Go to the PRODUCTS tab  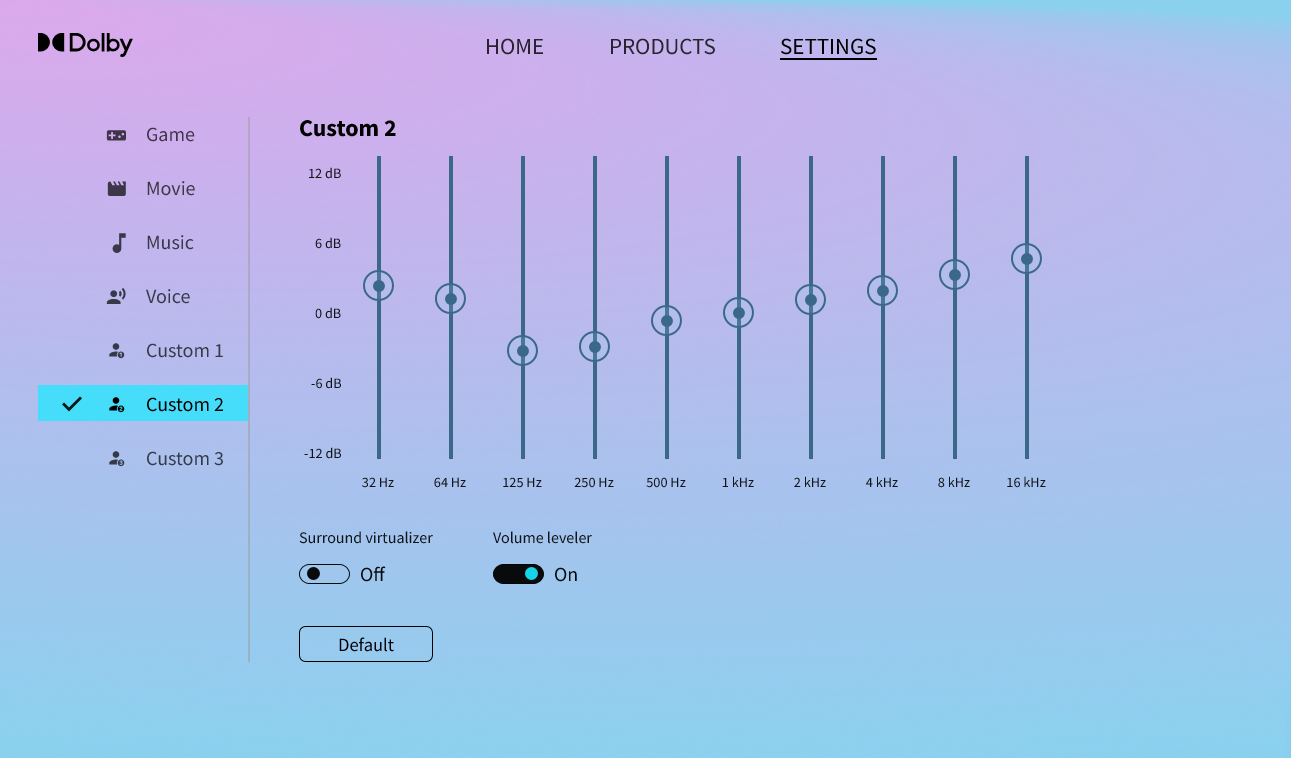tap(662, 47)
